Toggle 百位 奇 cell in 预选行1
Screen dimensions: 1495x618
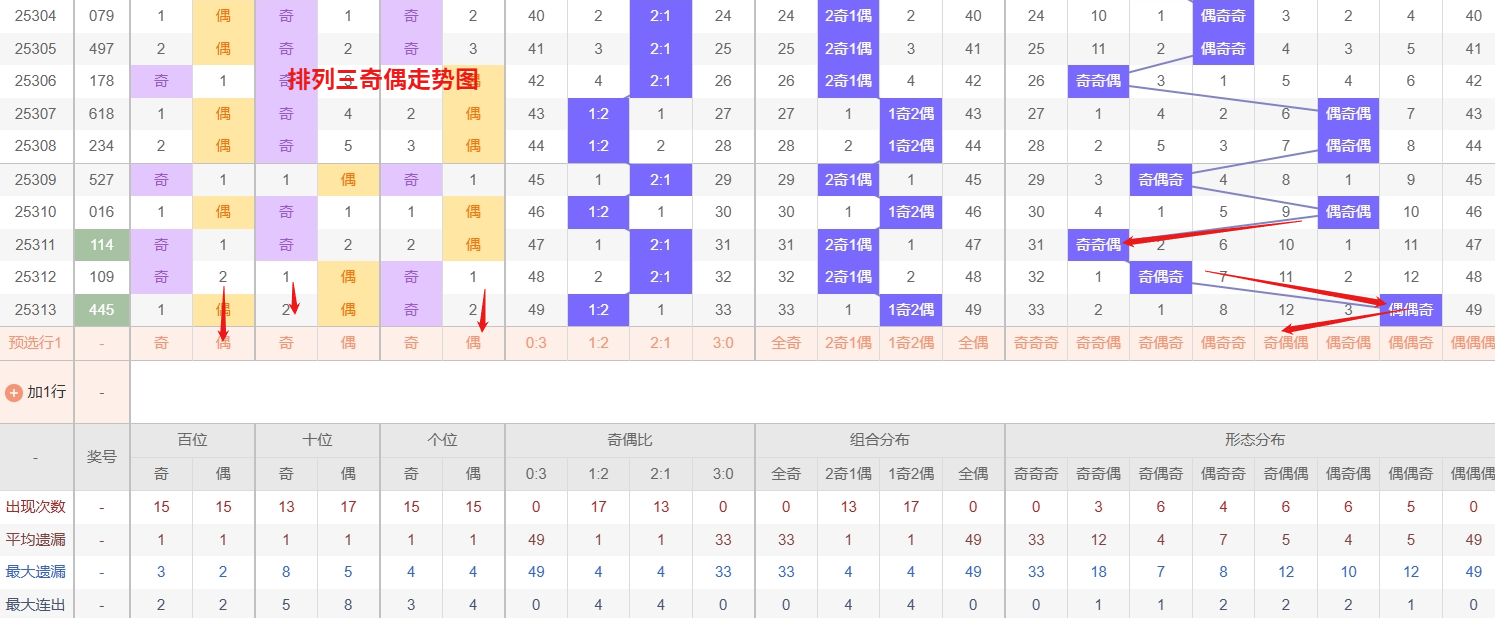pos(161,343)
